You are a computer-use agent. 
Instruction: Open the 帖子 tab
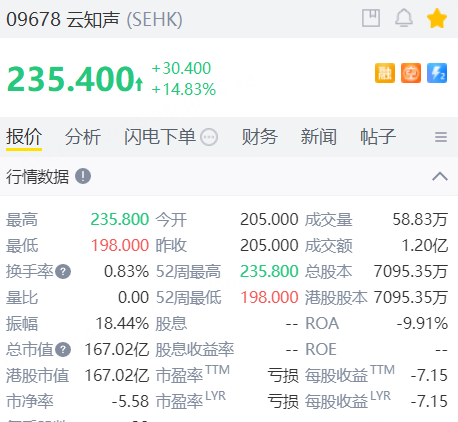(x=378, y=137)
